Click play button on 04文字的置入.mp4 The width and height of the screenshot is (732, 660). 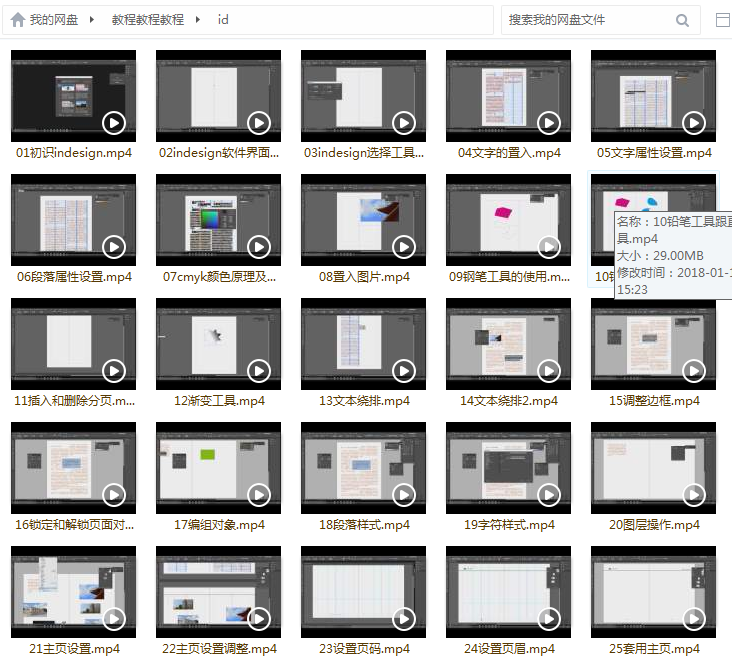pos(549,122)
